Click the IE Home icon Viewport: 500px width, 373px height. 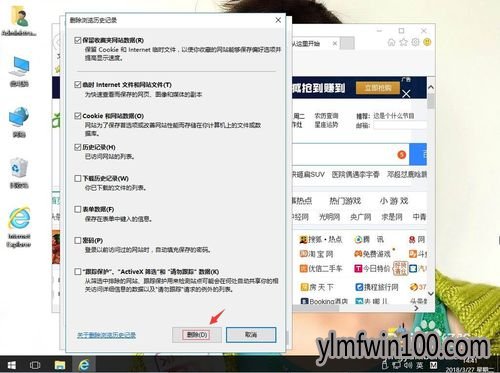(392, 42)
